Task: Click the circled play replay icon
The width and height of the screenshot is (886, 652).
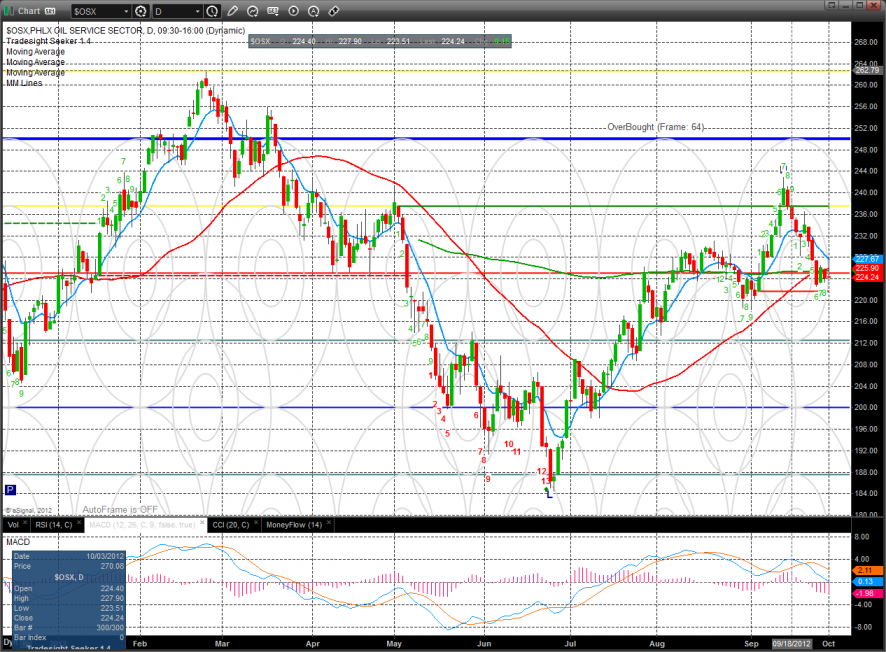Action: (293, 11)
